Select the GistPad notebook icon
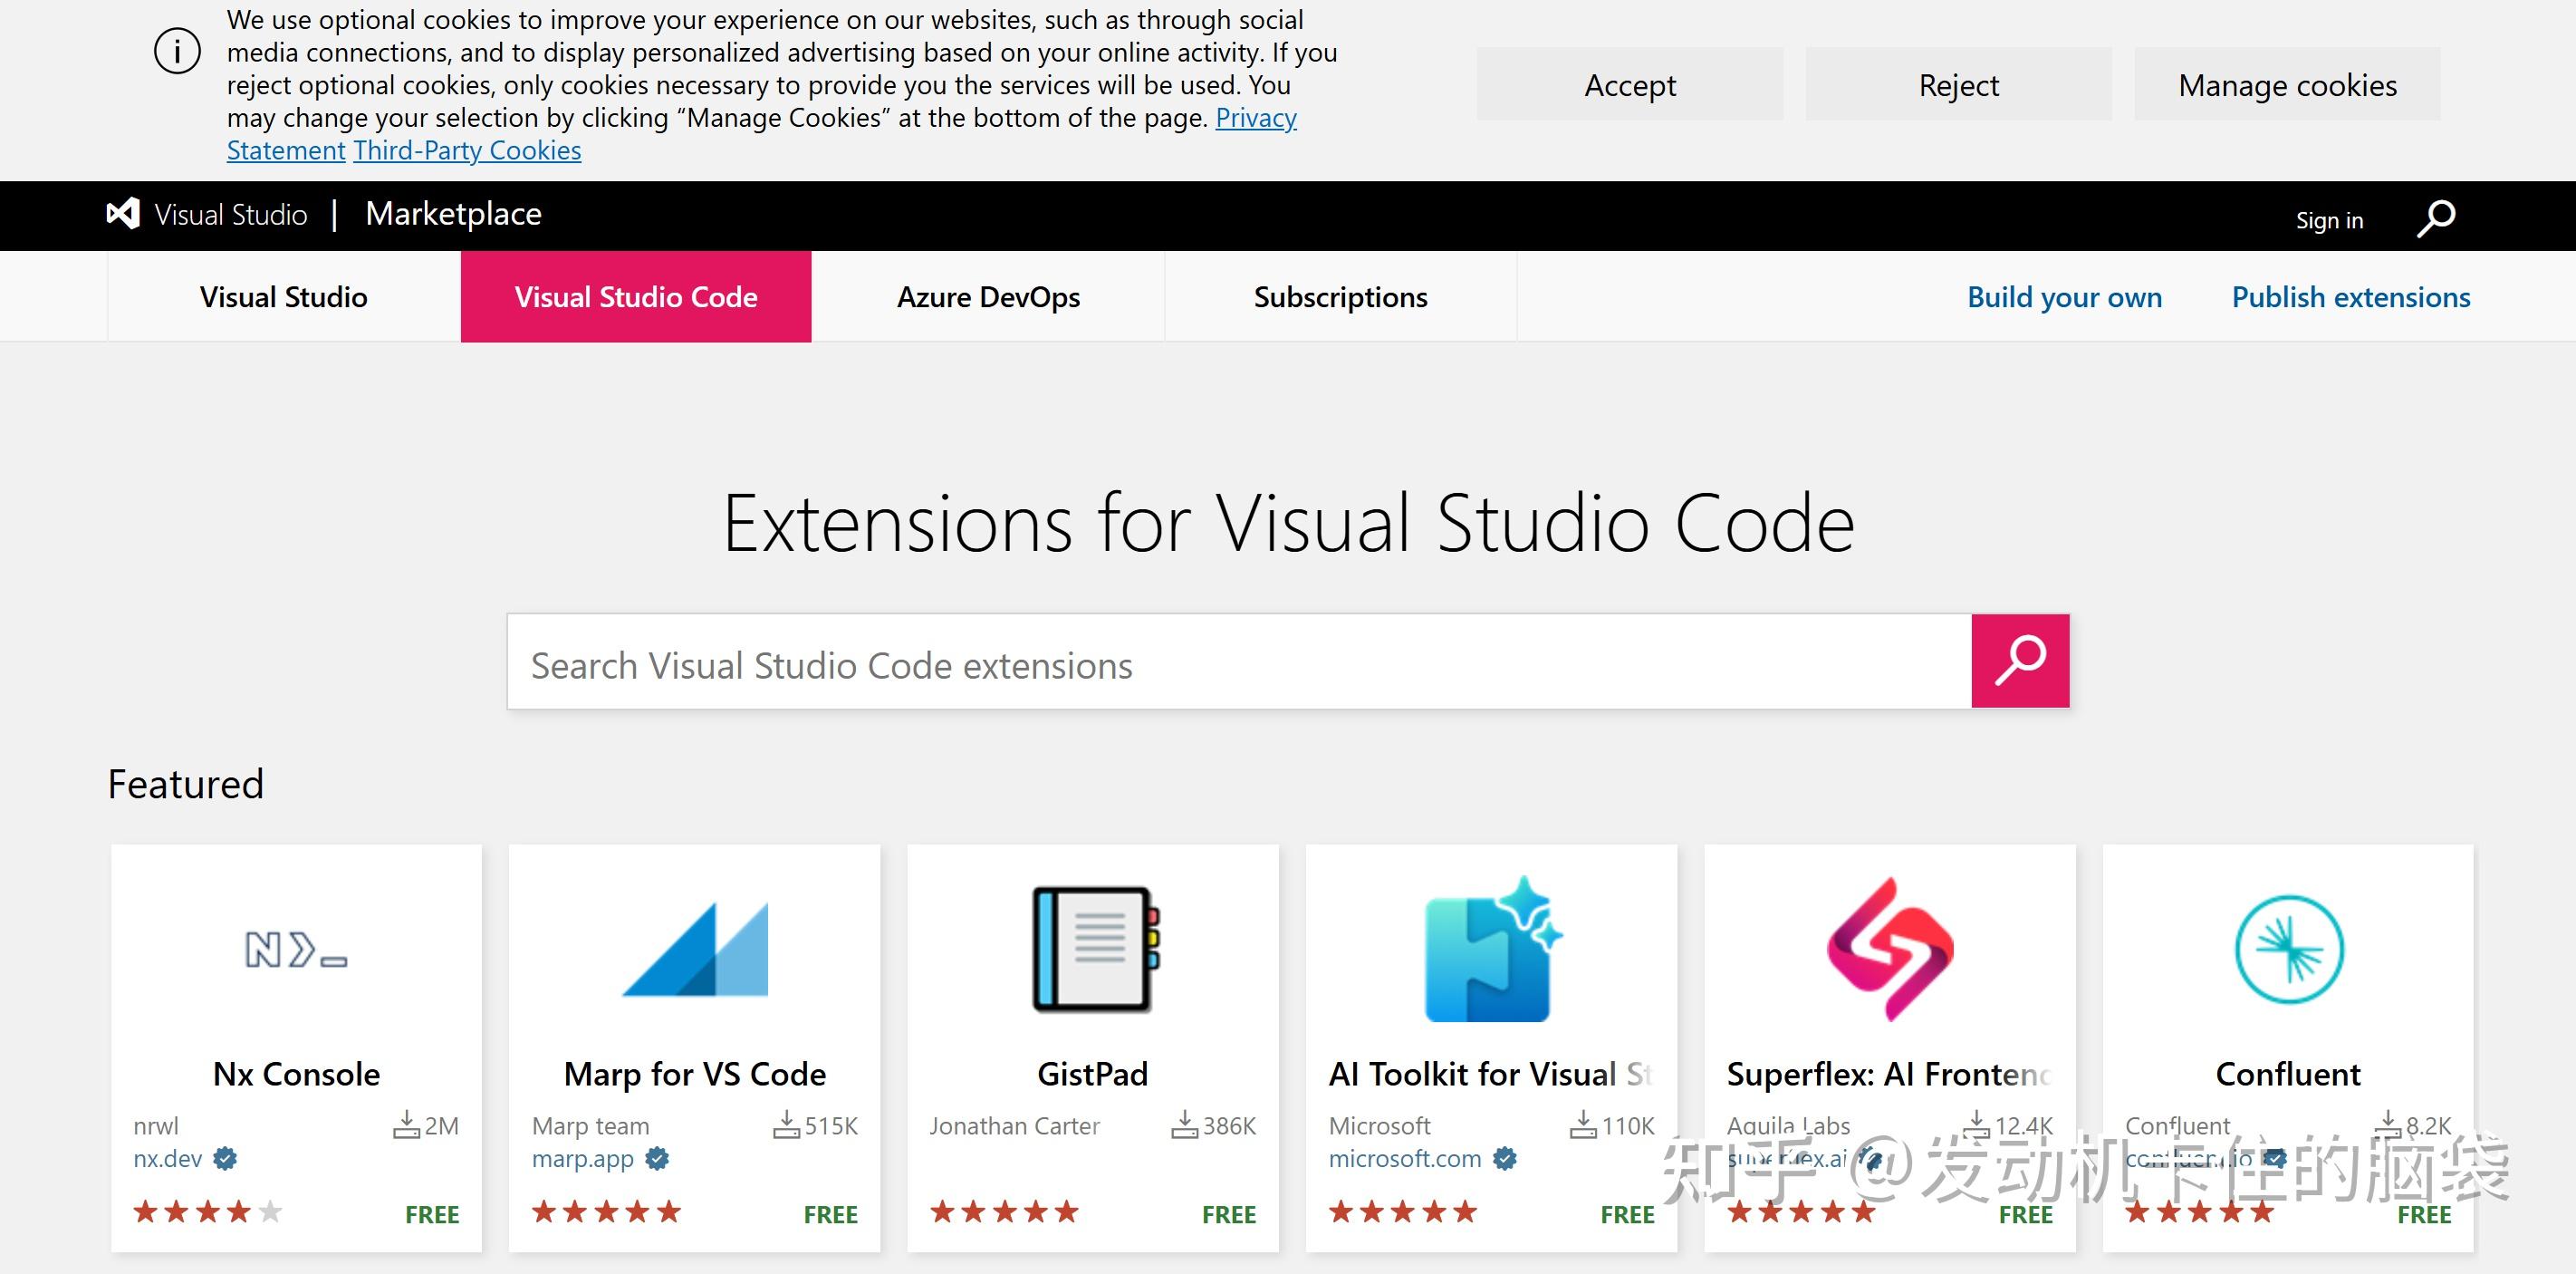Screen dimensions: 2576x1274 (x=1093, y=949)
